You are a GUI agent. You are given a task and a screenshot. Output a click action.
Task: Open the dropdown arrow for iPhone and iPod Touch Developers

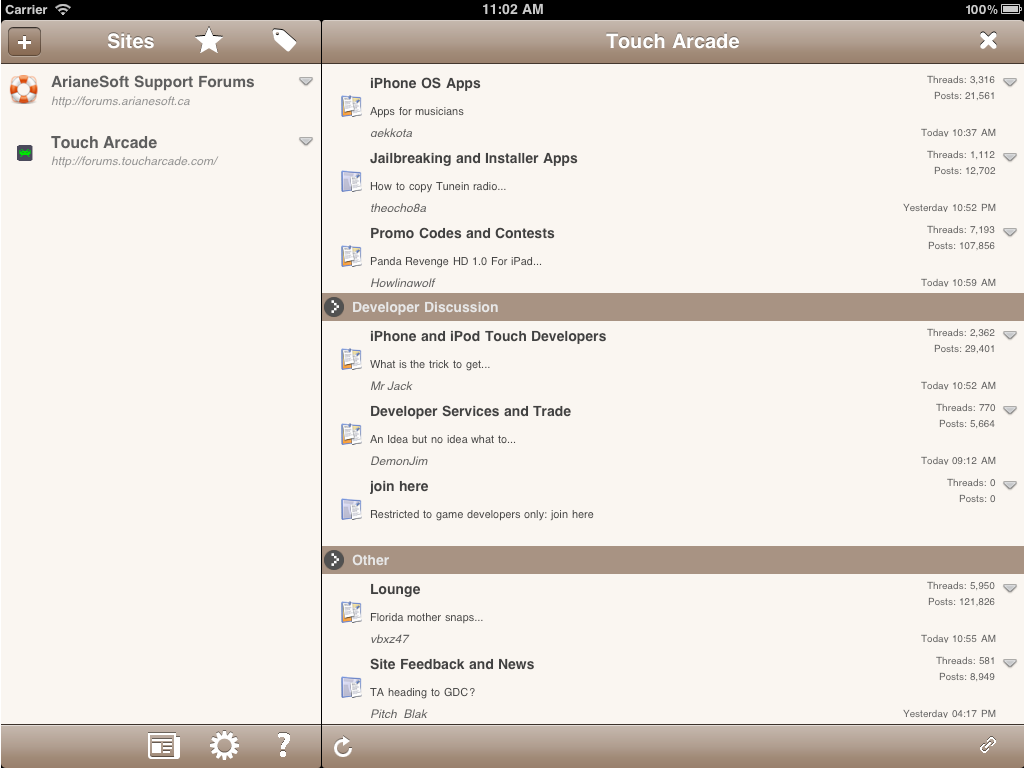click(1010, 336)
